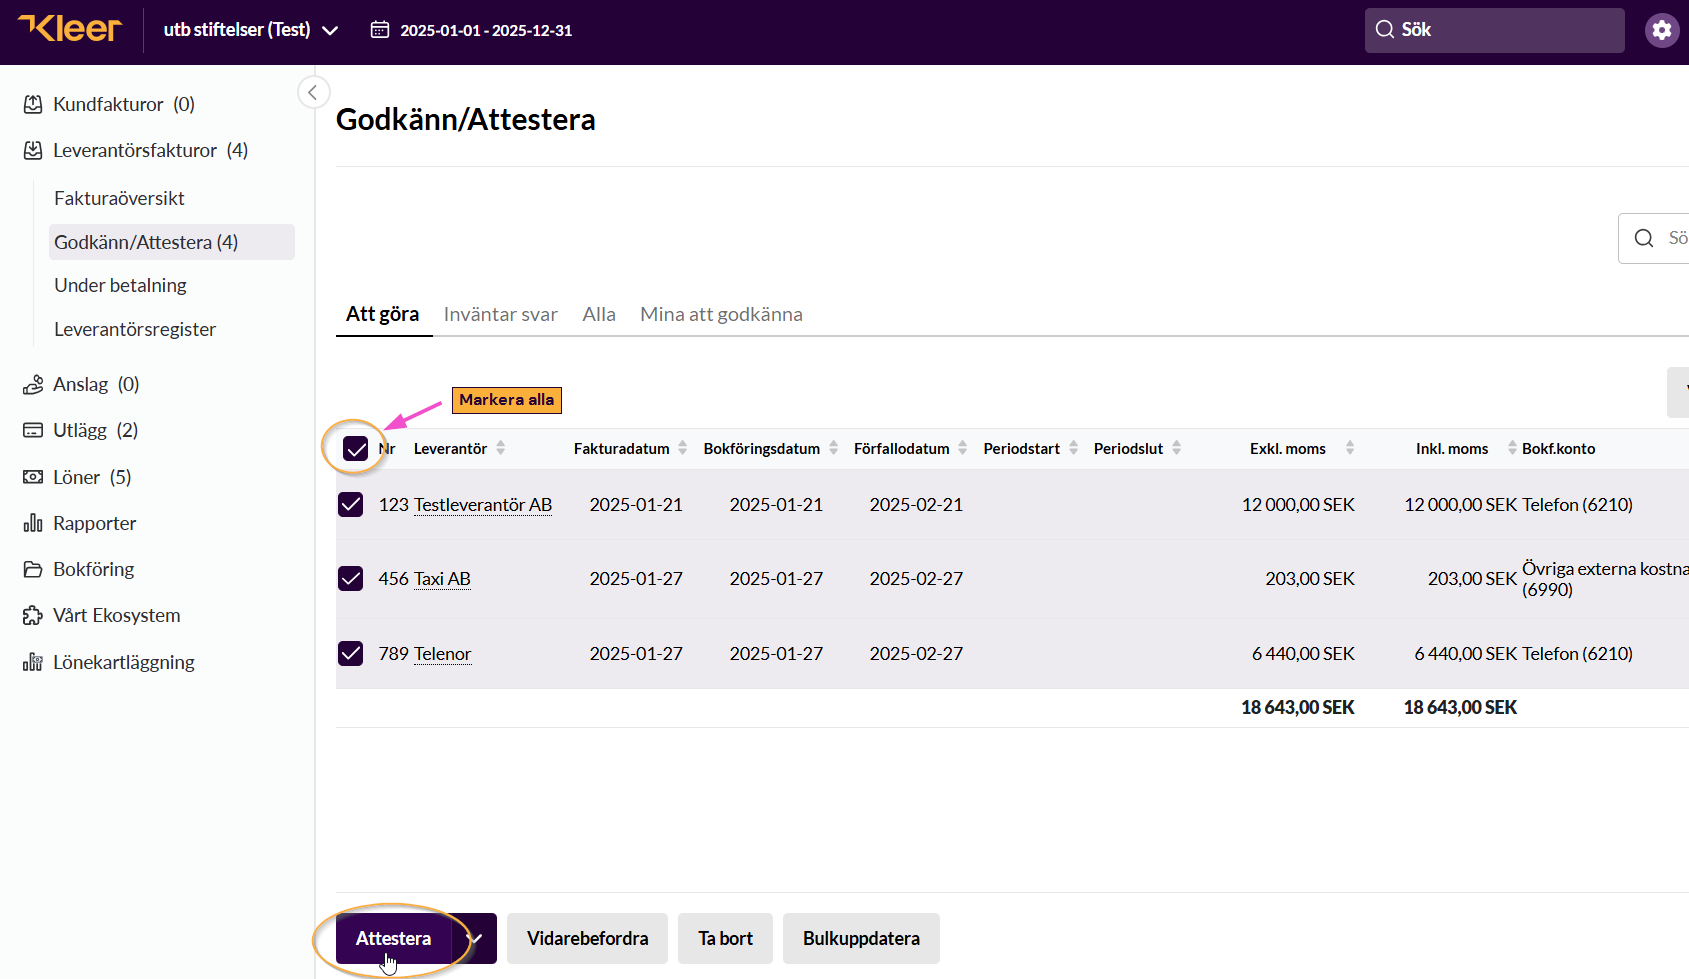Uncheck invoice 789 Telenor

click(351, 654)
